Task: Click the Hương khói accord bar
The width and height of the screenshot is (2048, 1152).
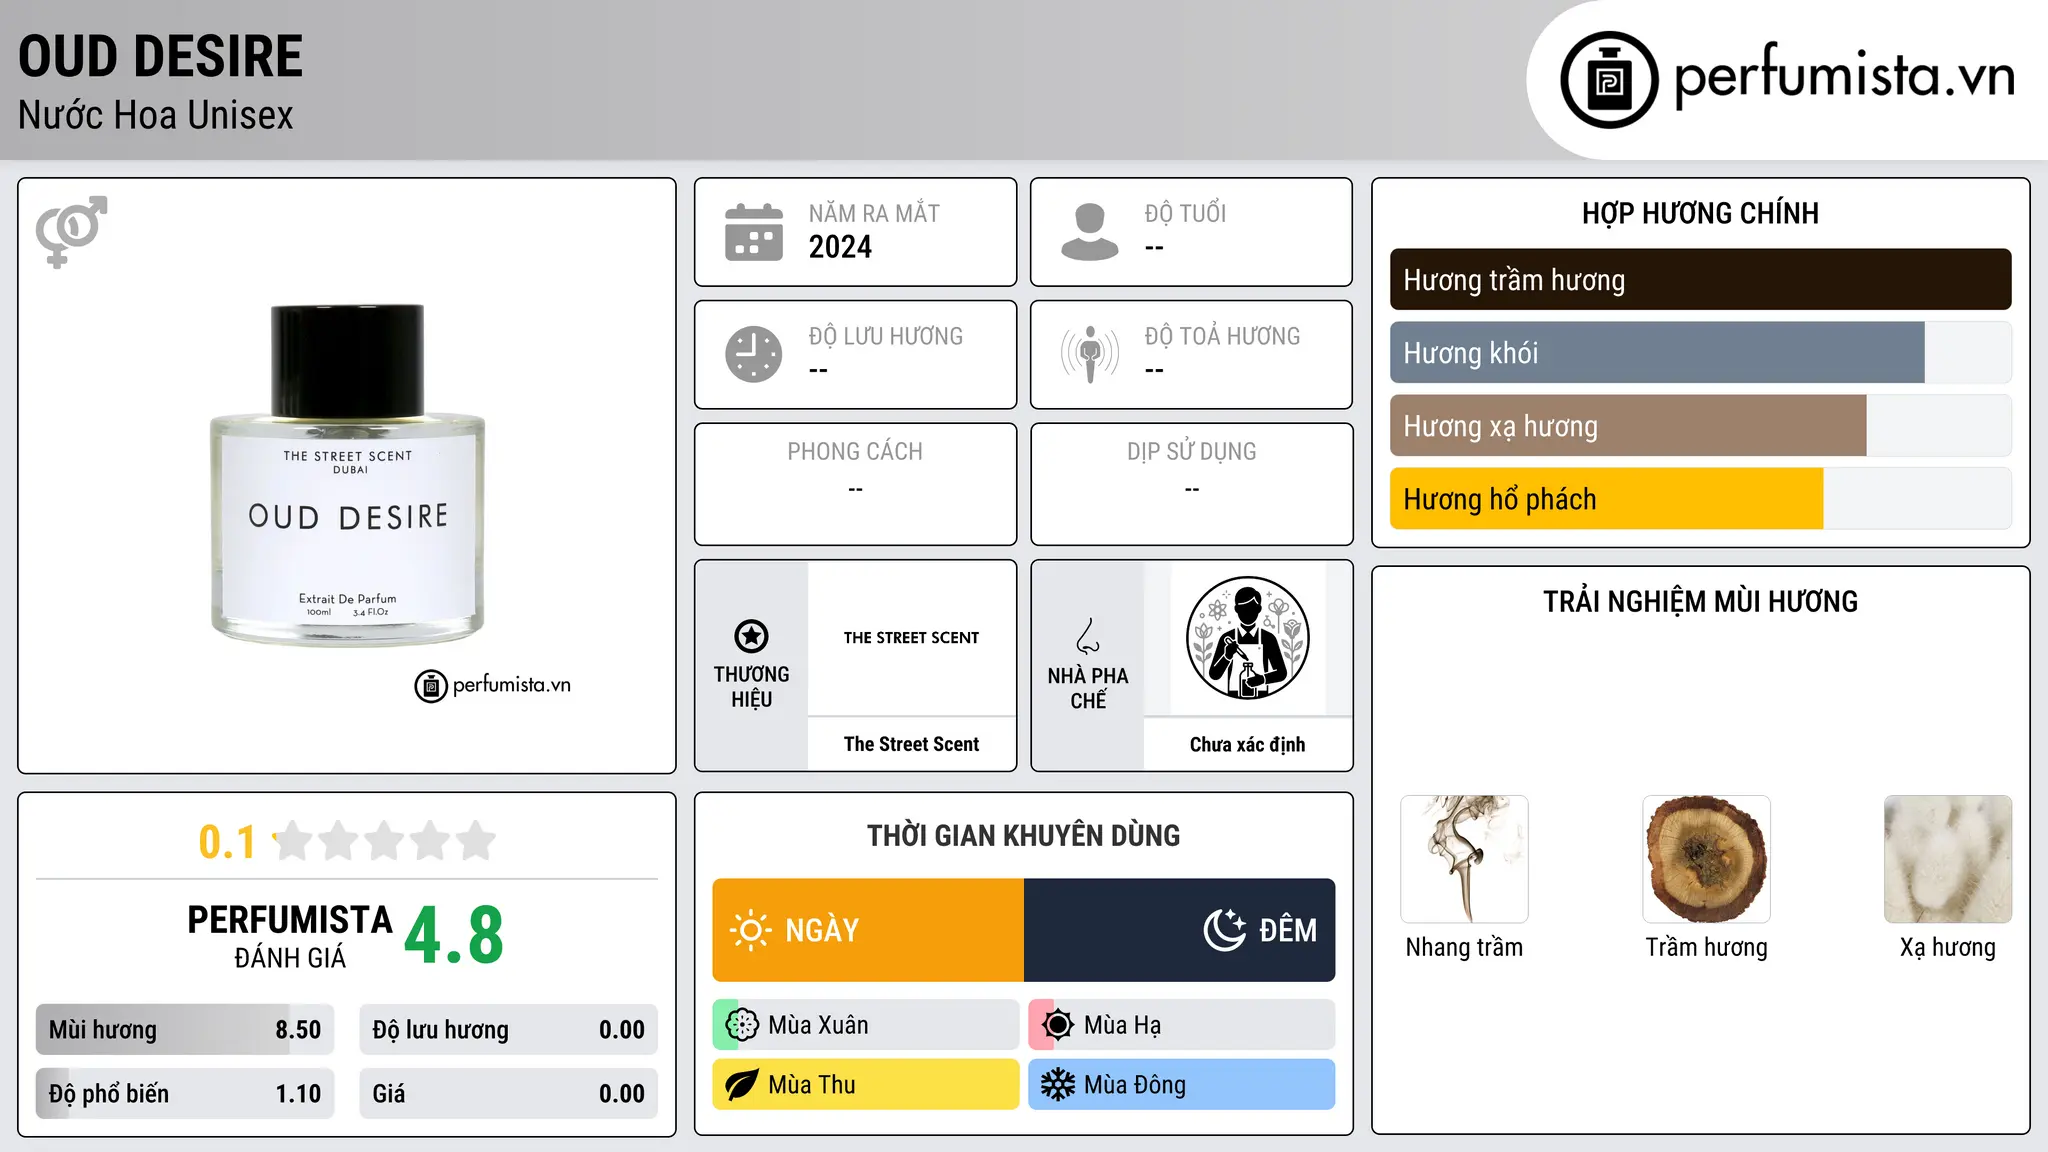Action: pos(1700,352)
